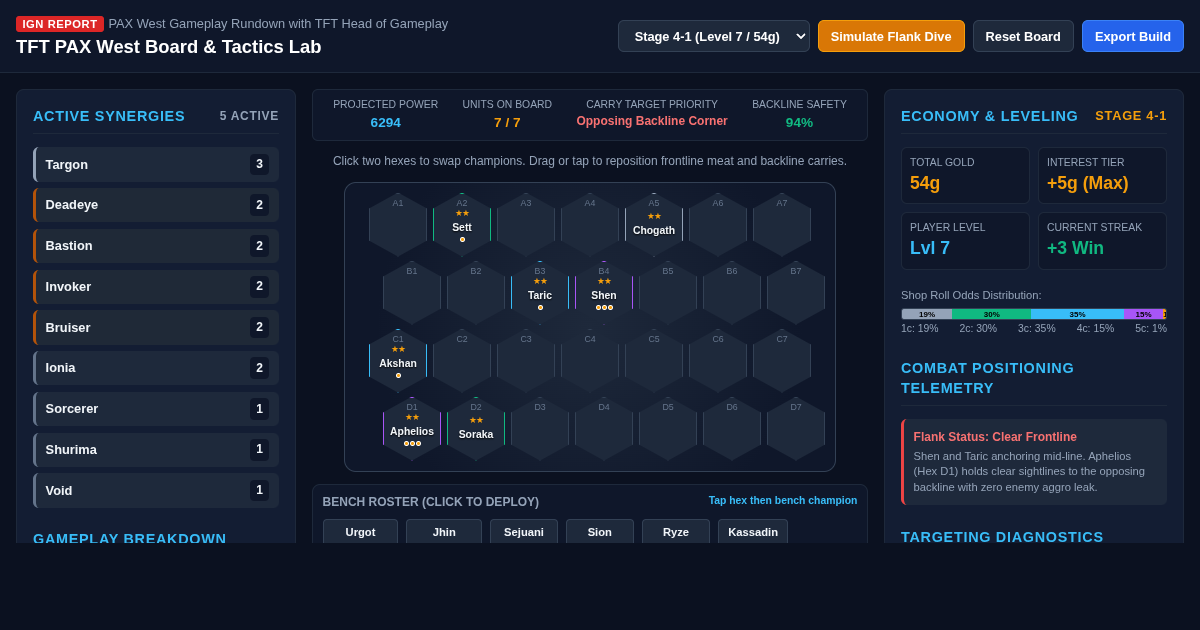Screen dimensions: 1200x630
Task: Click empty hex C5
Action: coord(654,361)
